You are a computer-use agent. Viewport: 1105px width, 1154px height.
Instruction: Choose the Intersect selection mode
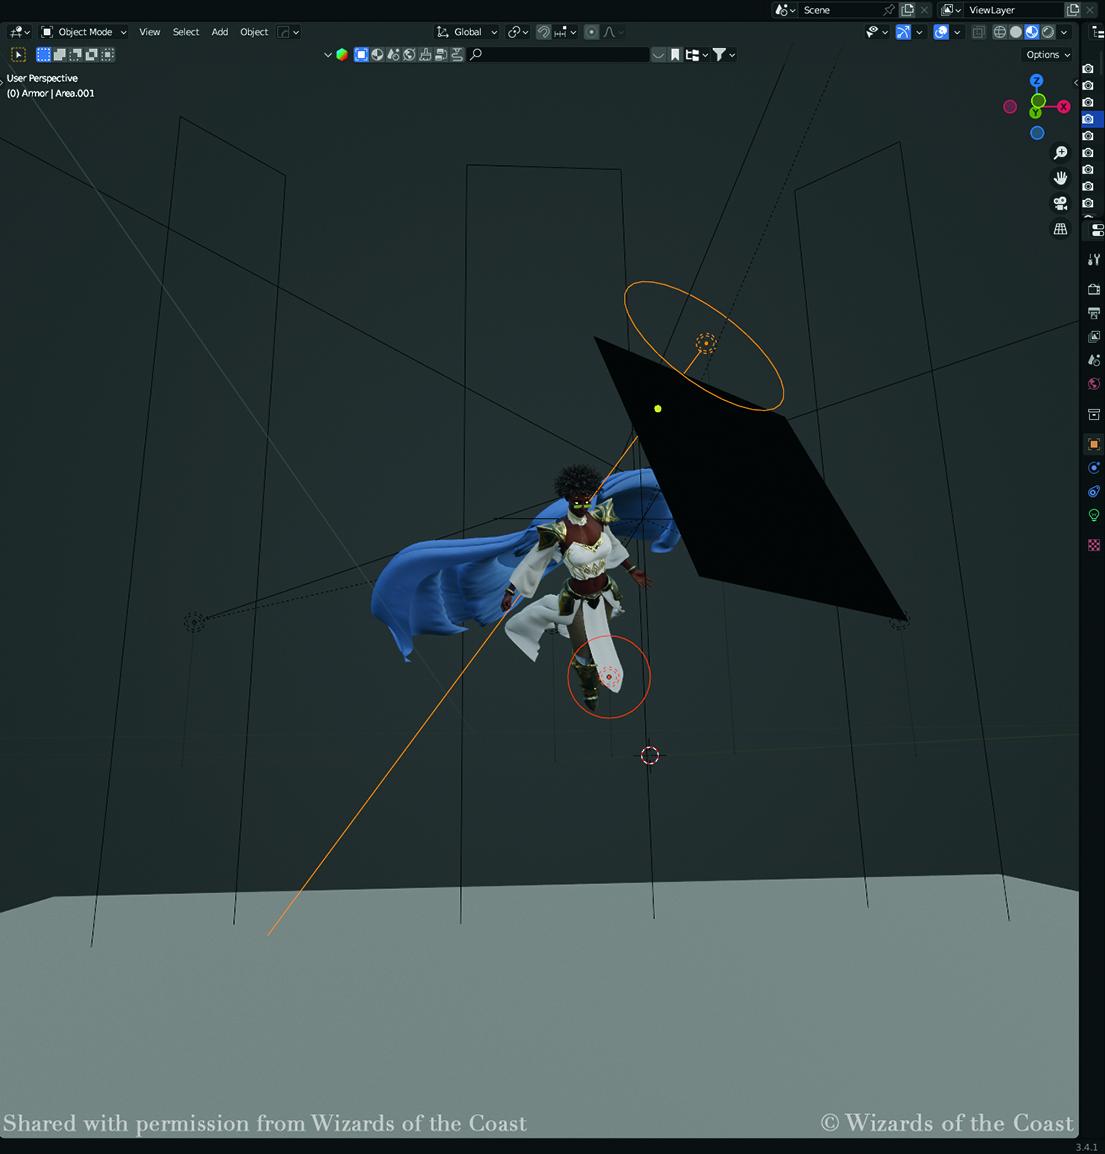click(x=108, y=54)
